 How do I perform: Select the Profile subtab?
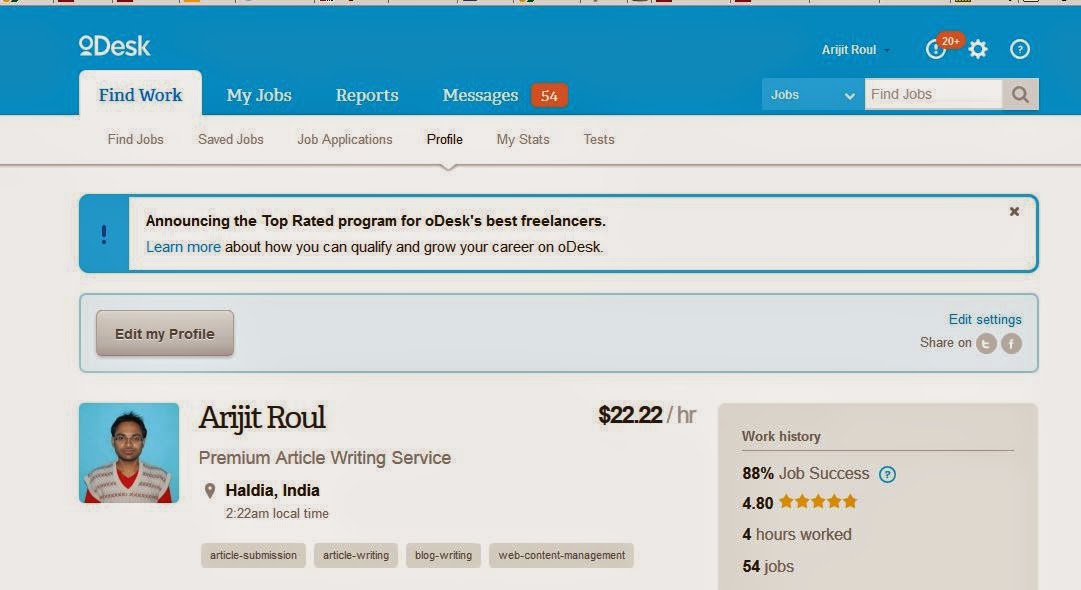pos(445,139)
